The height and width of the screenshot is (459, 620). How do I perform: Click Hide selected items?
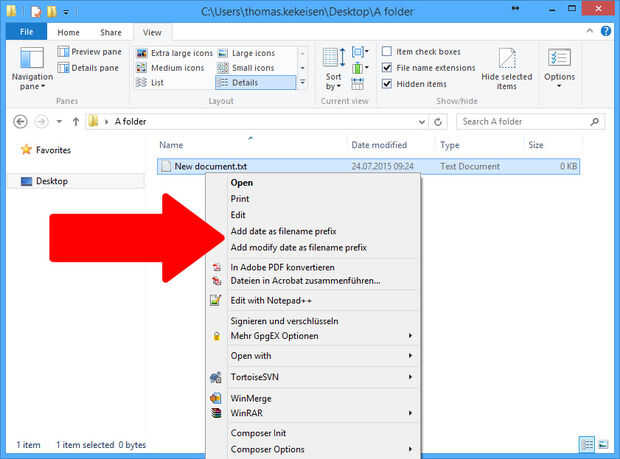(x=507, y=69)
